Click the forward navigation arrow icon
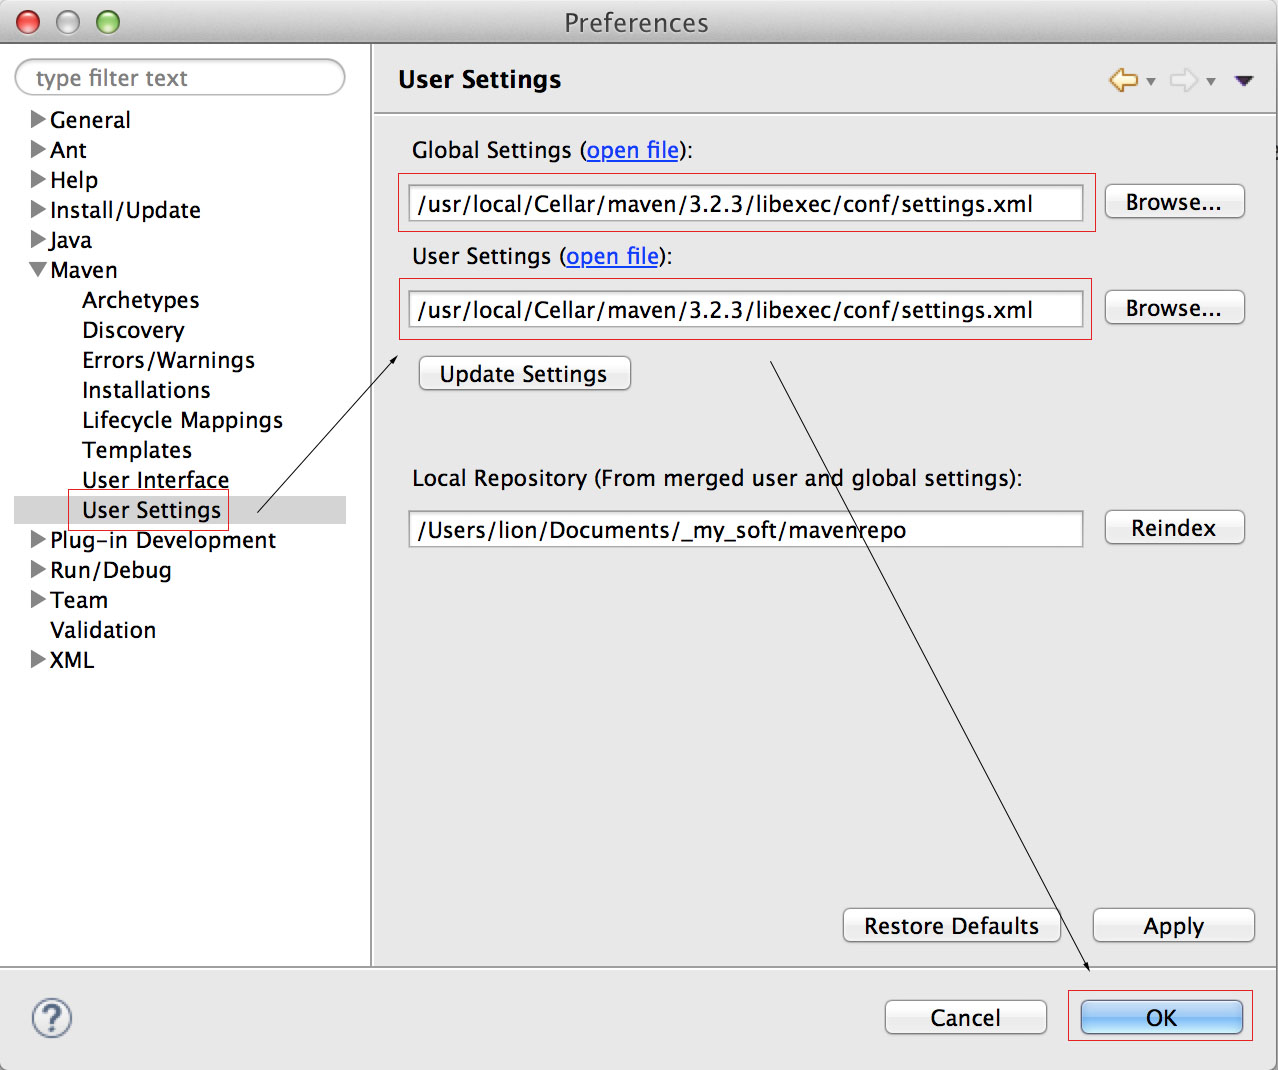1278x1070 pixels. 1184,80
